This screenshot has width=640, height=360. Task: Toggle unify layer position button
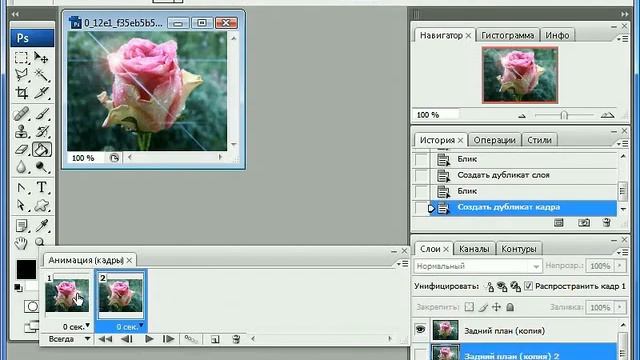(x=489, y=287)
